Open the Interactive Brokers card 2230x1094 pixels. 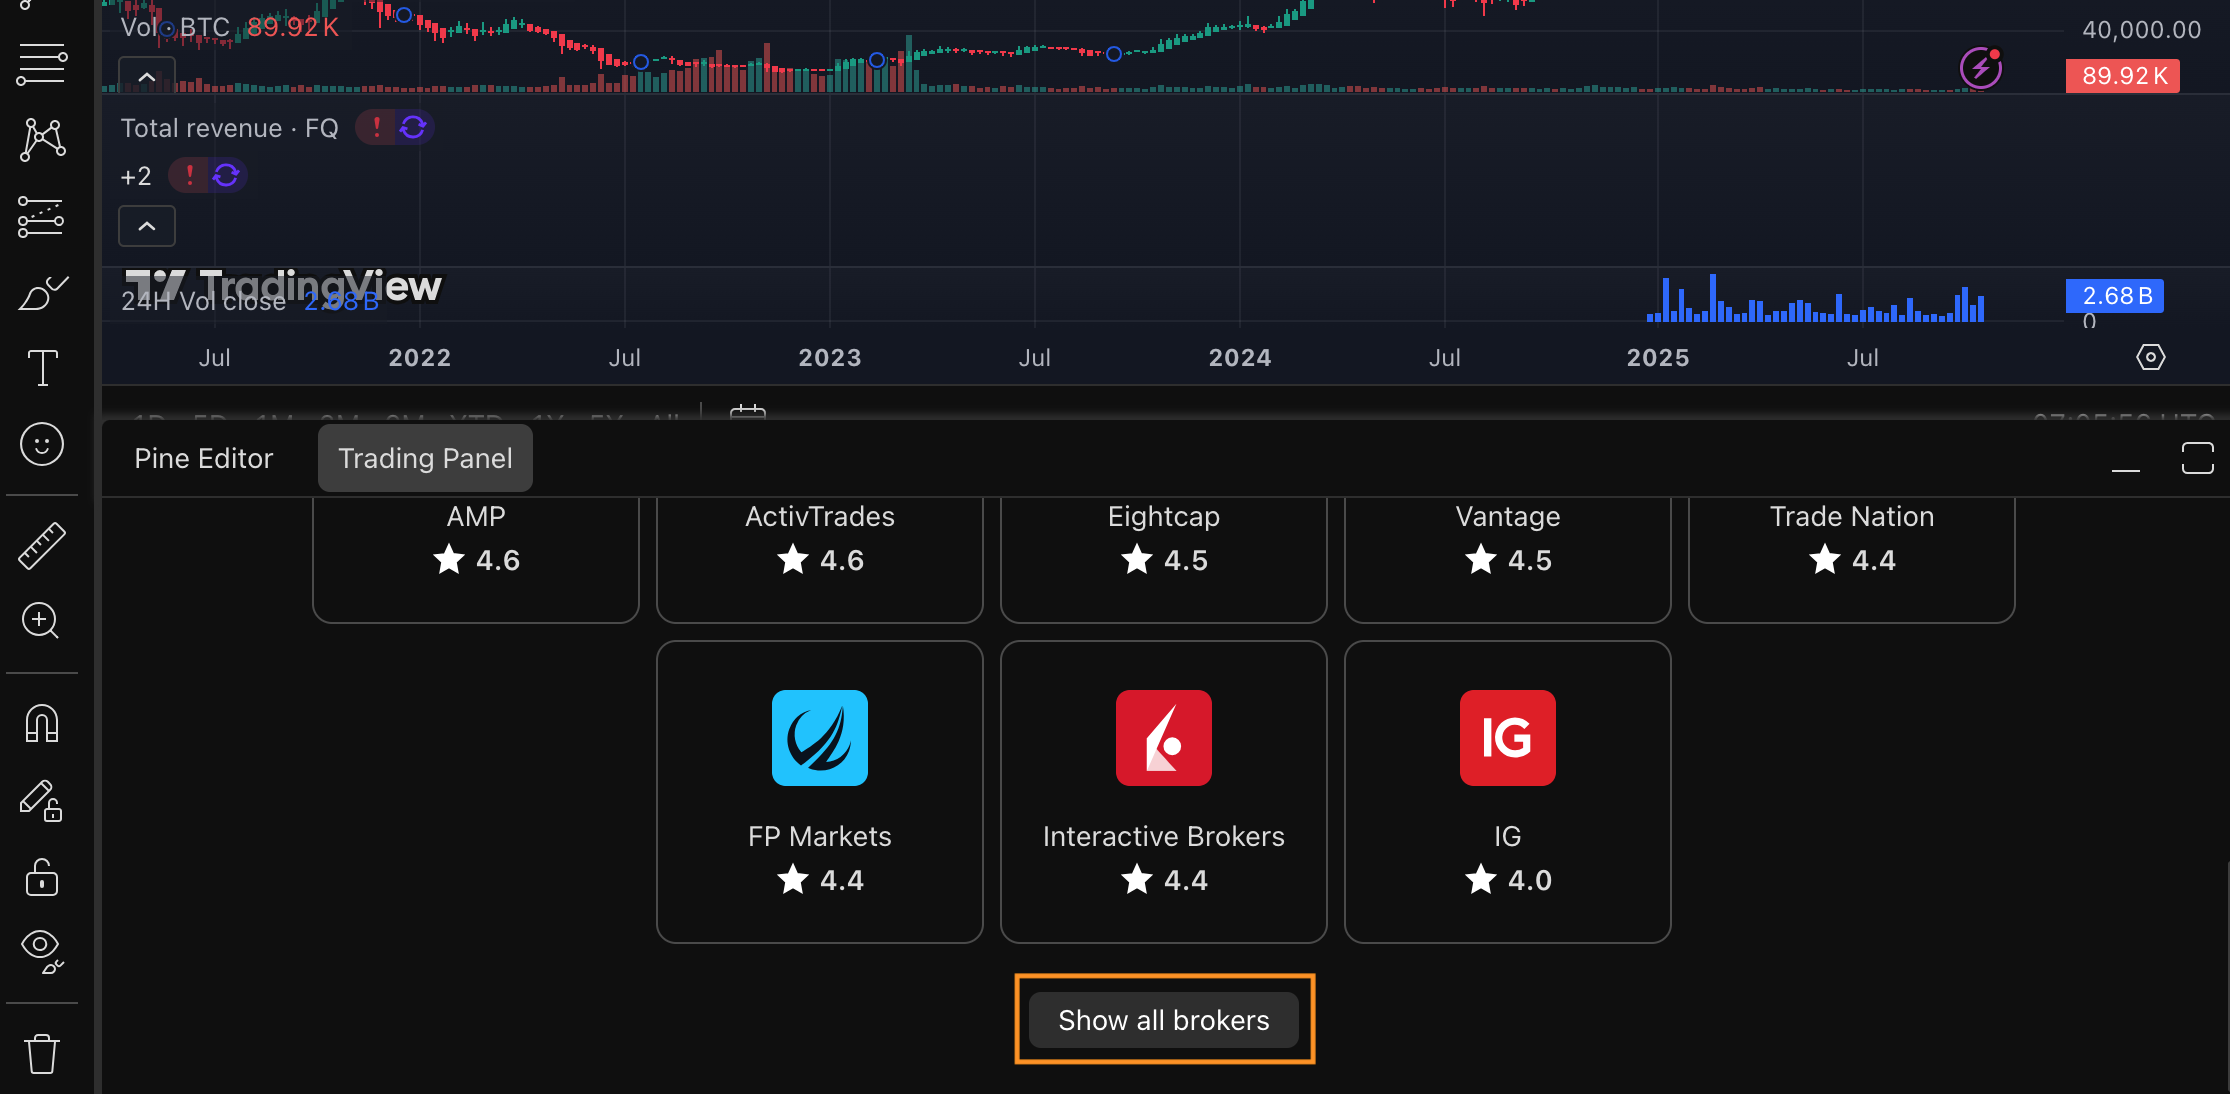click(1164, 791)
